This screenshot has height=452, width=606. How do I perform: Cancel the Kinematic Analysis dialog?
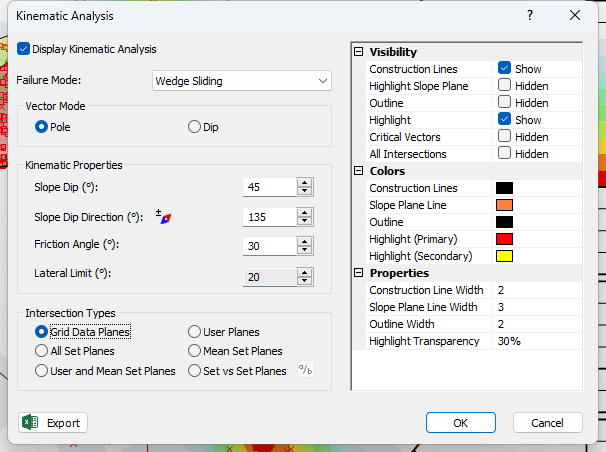pos(548,423)
